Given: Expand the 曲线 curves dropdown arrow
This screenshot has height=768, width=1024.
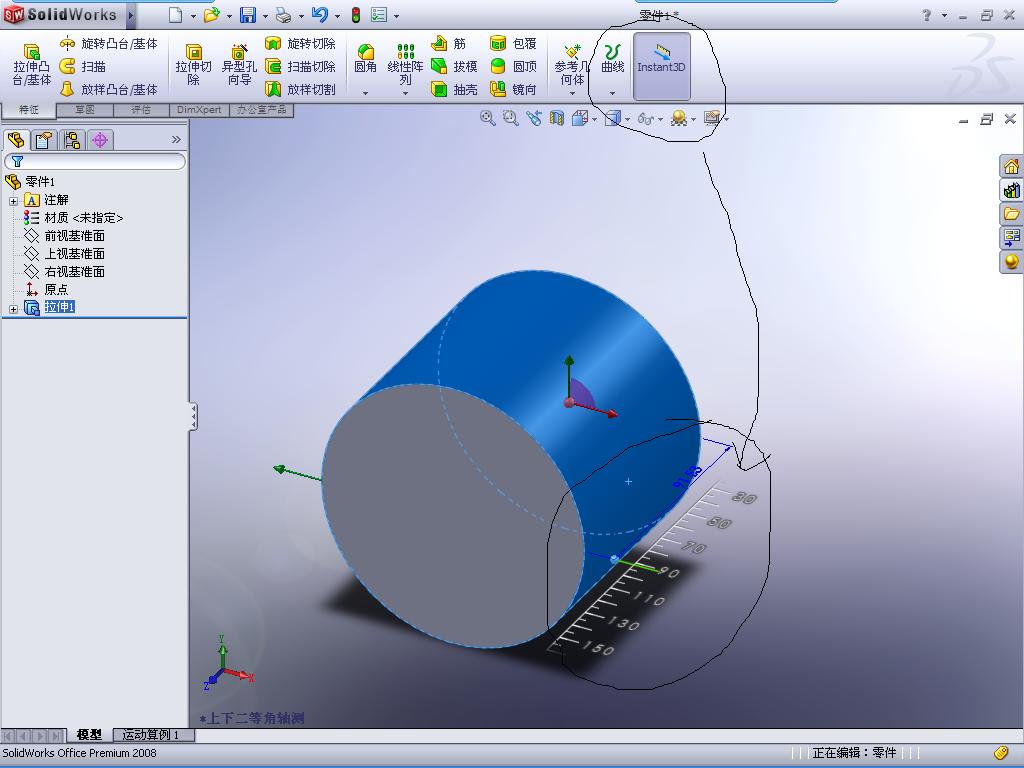Looking at the screenshot, I should [x=613, y=93].
